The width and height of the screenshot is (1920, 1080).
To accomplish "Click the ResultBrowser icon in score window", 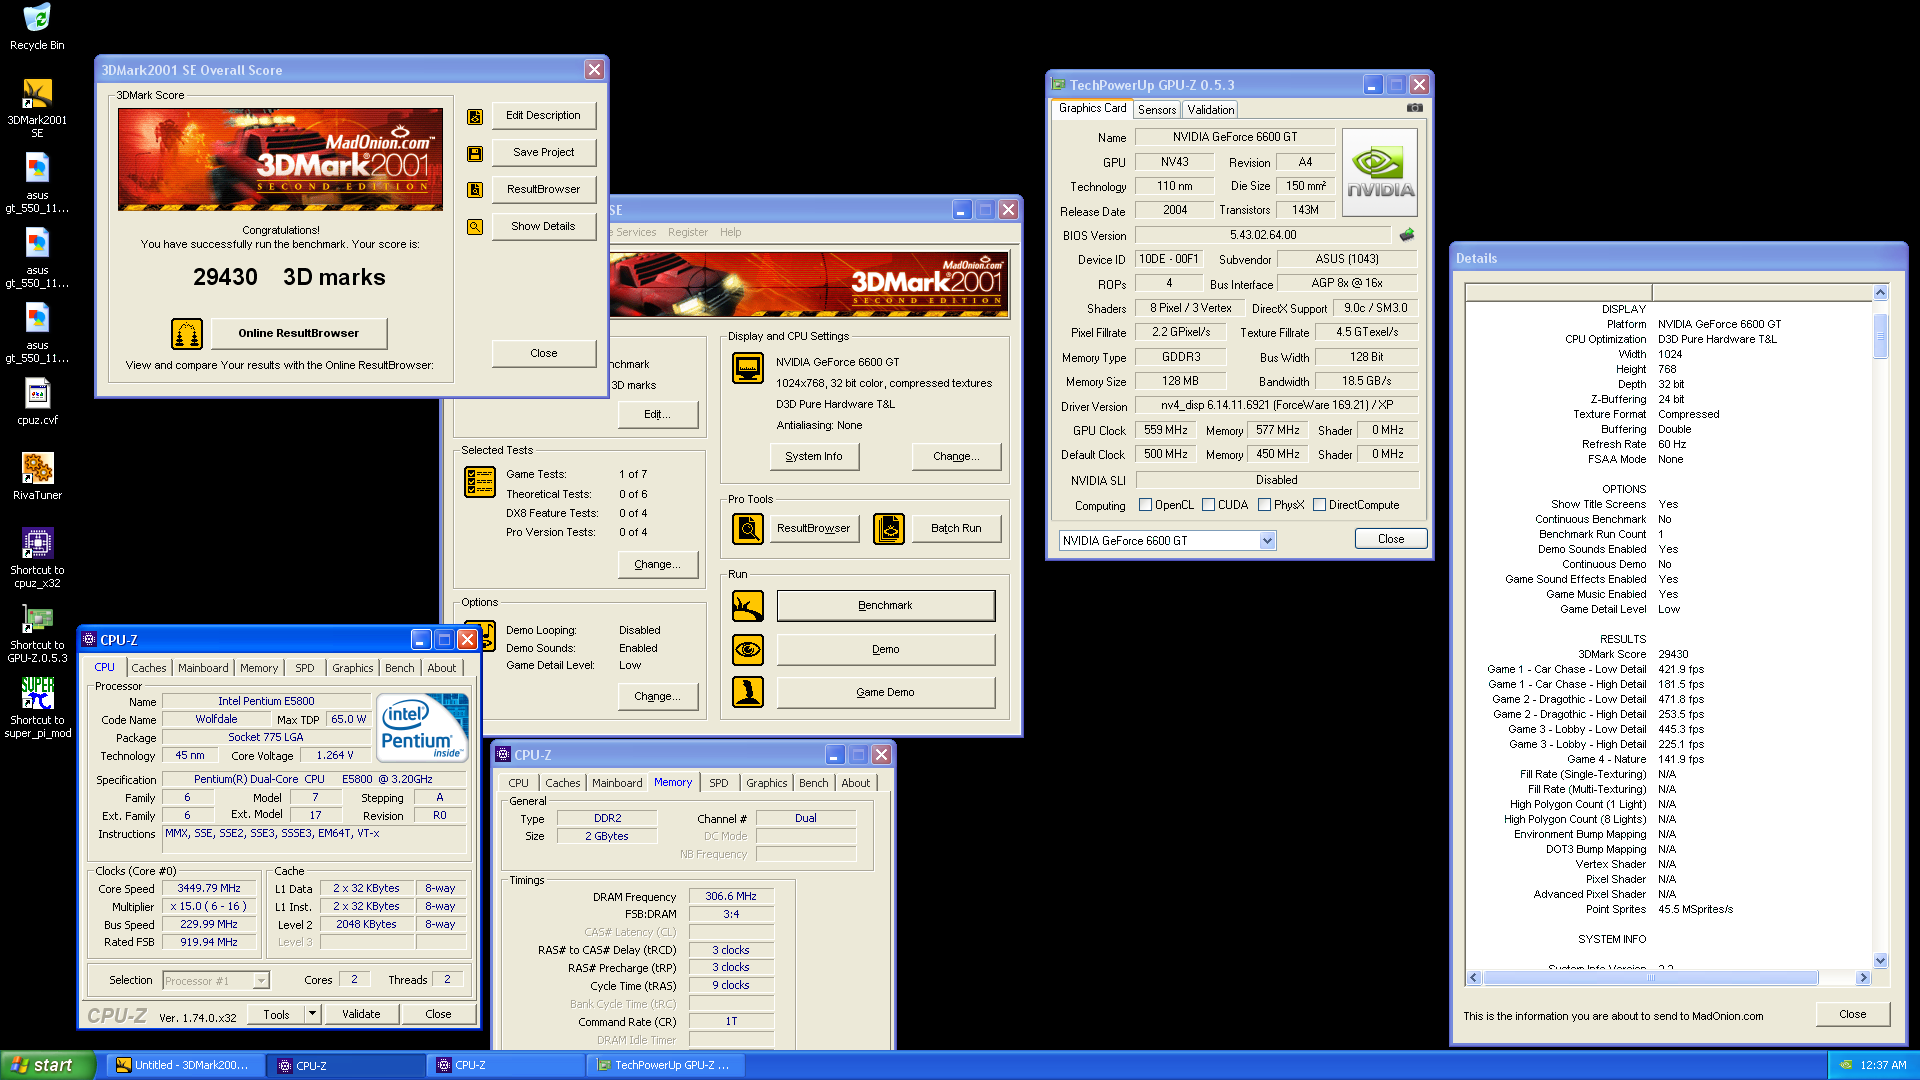I will pyautogui.click(x=475, y=190).
